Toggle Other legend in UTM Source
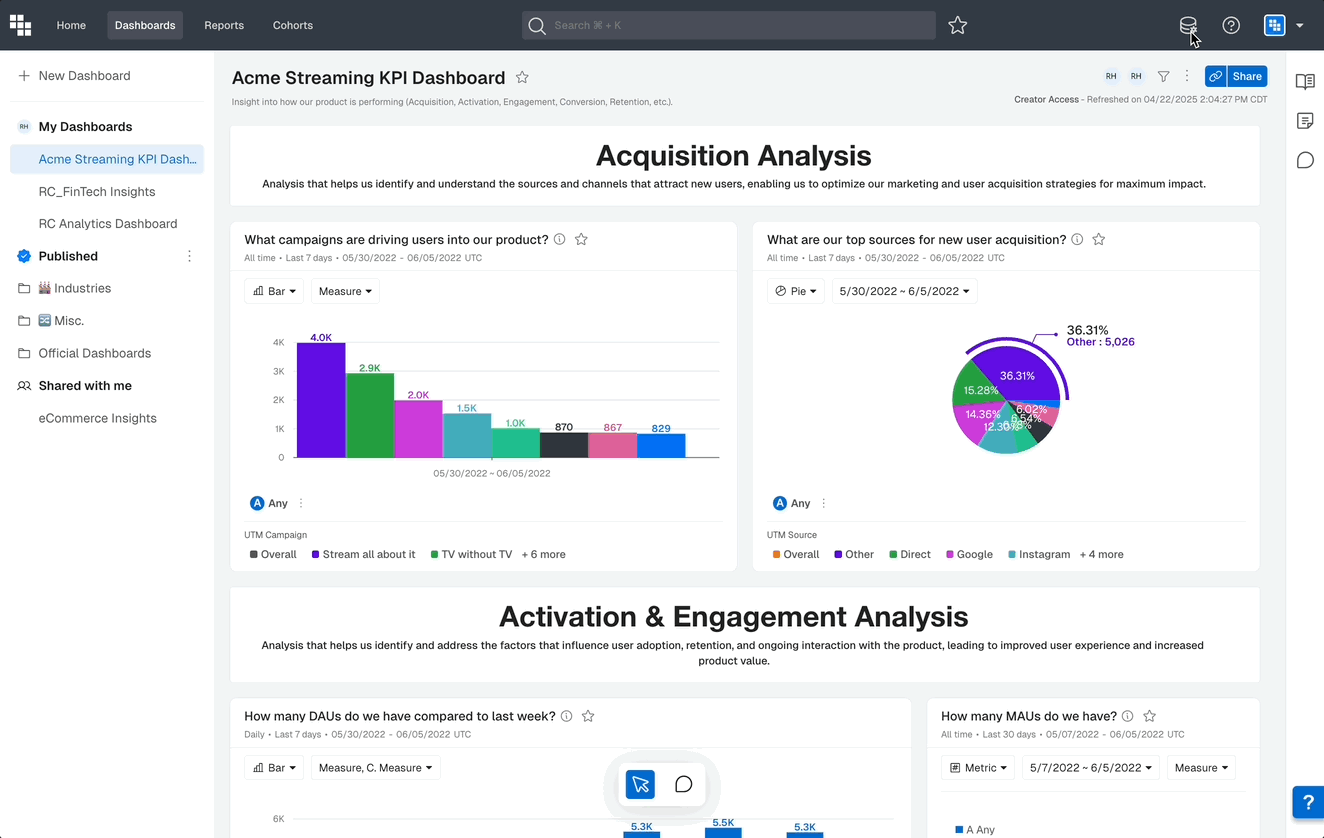Viewport: 1324px width, 838px height. (x=854, y=554)
